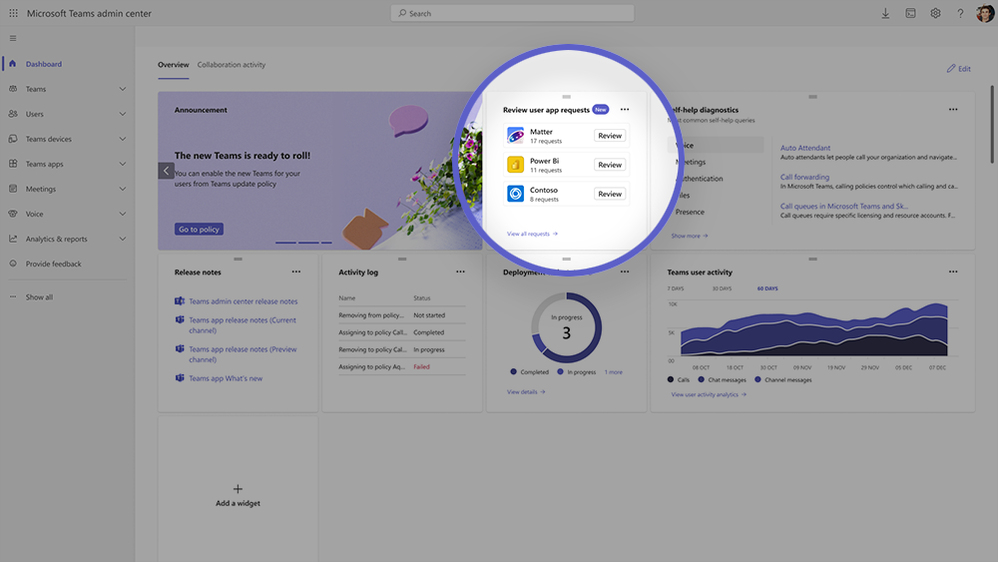Open the app launcher grid icon
Image resolution: width=998 pixels, height=562 pixels.
pyautogui.click(x=13, y=13)
